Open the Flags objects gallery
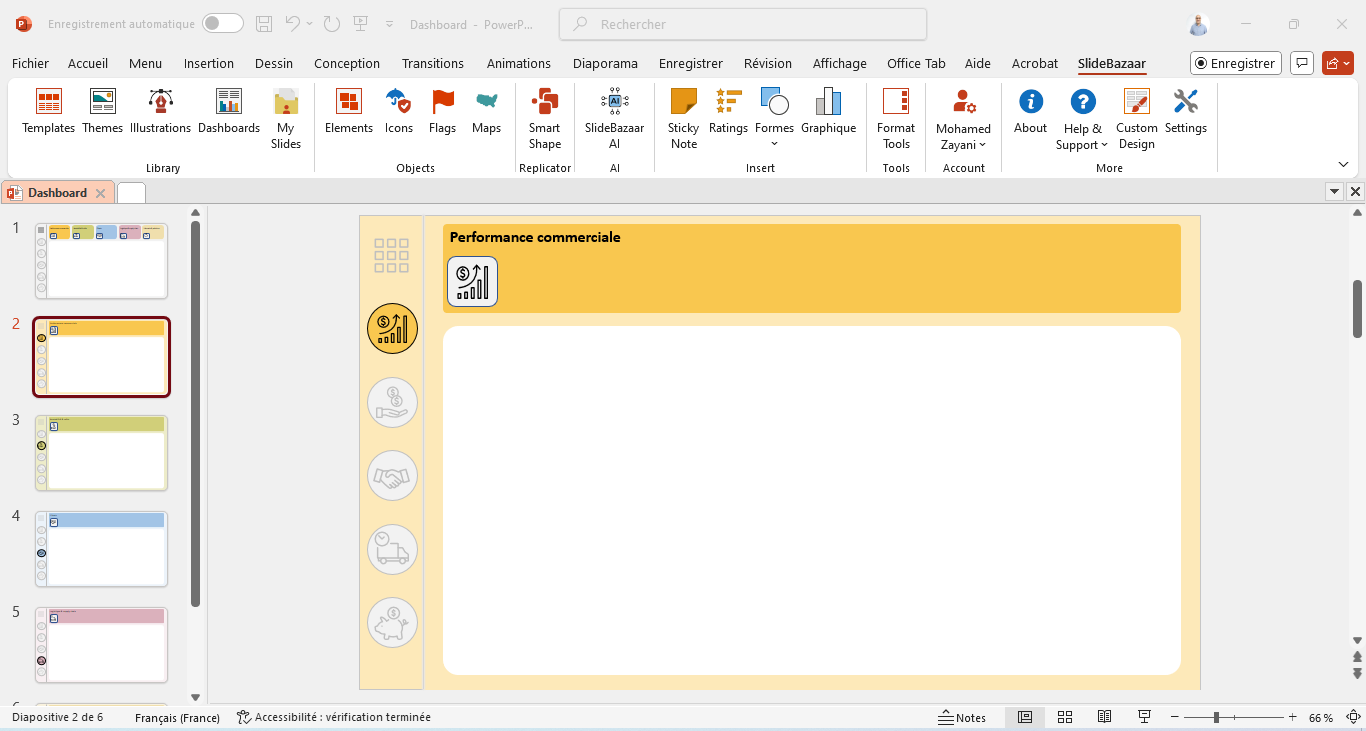Image resolution: width=1366 pixels, height=731 pixels. tap(442, 111)
